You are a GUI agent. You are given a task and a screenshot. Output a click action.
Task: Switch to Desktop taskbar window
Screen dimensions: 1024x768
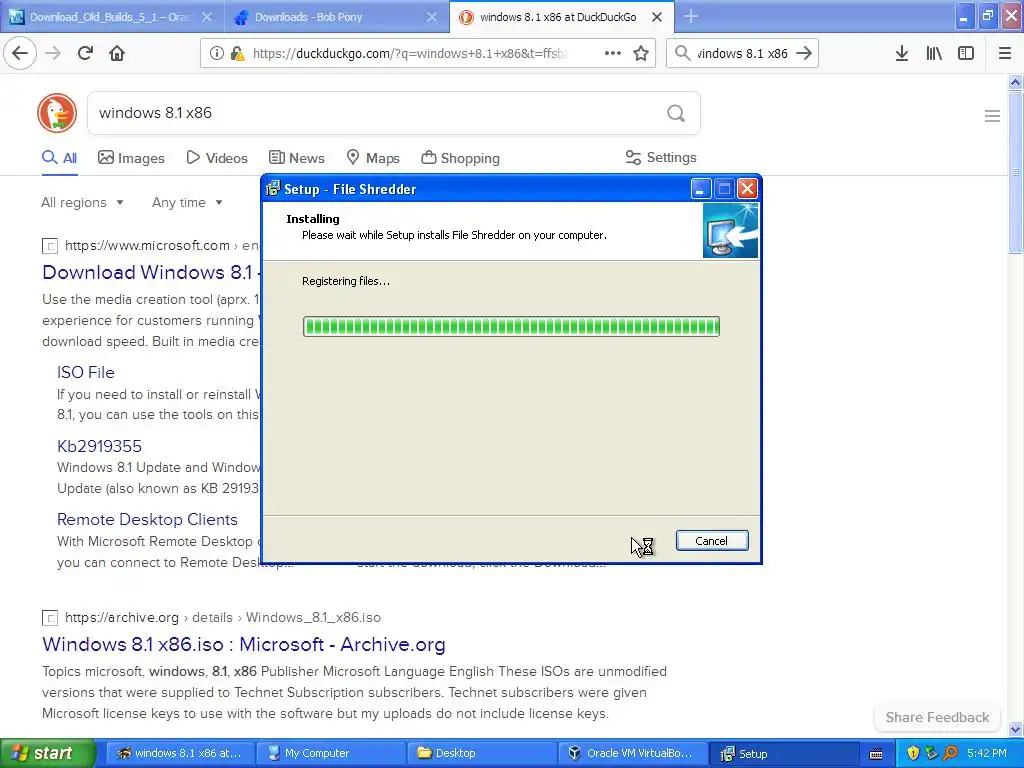481,753
